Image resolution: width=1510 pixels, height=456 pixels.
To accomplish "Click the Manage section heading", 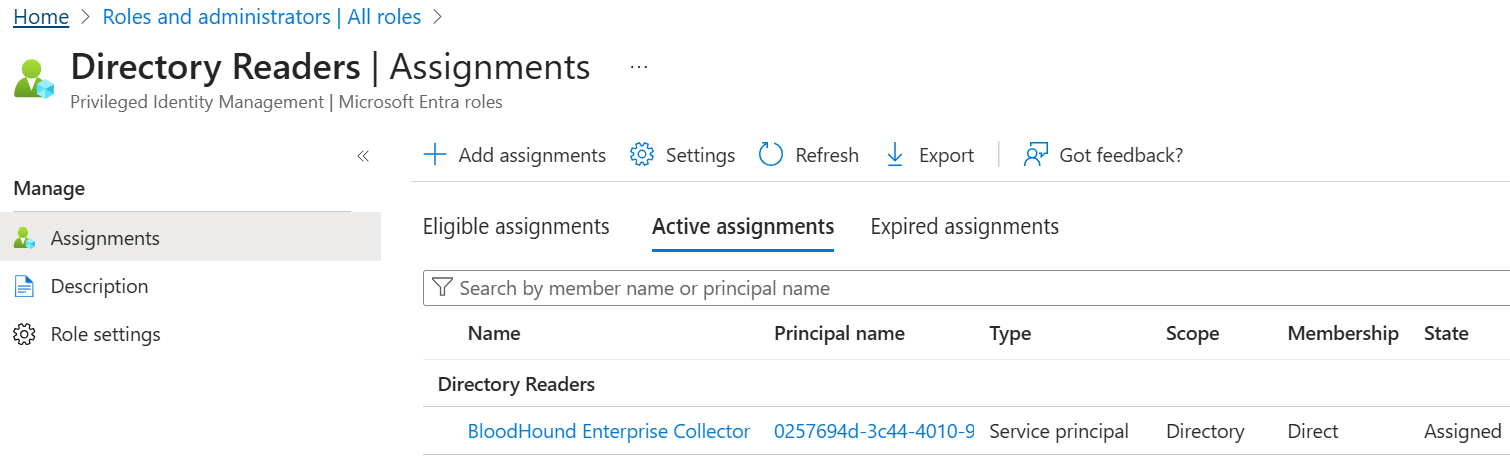I will point(49,188).
